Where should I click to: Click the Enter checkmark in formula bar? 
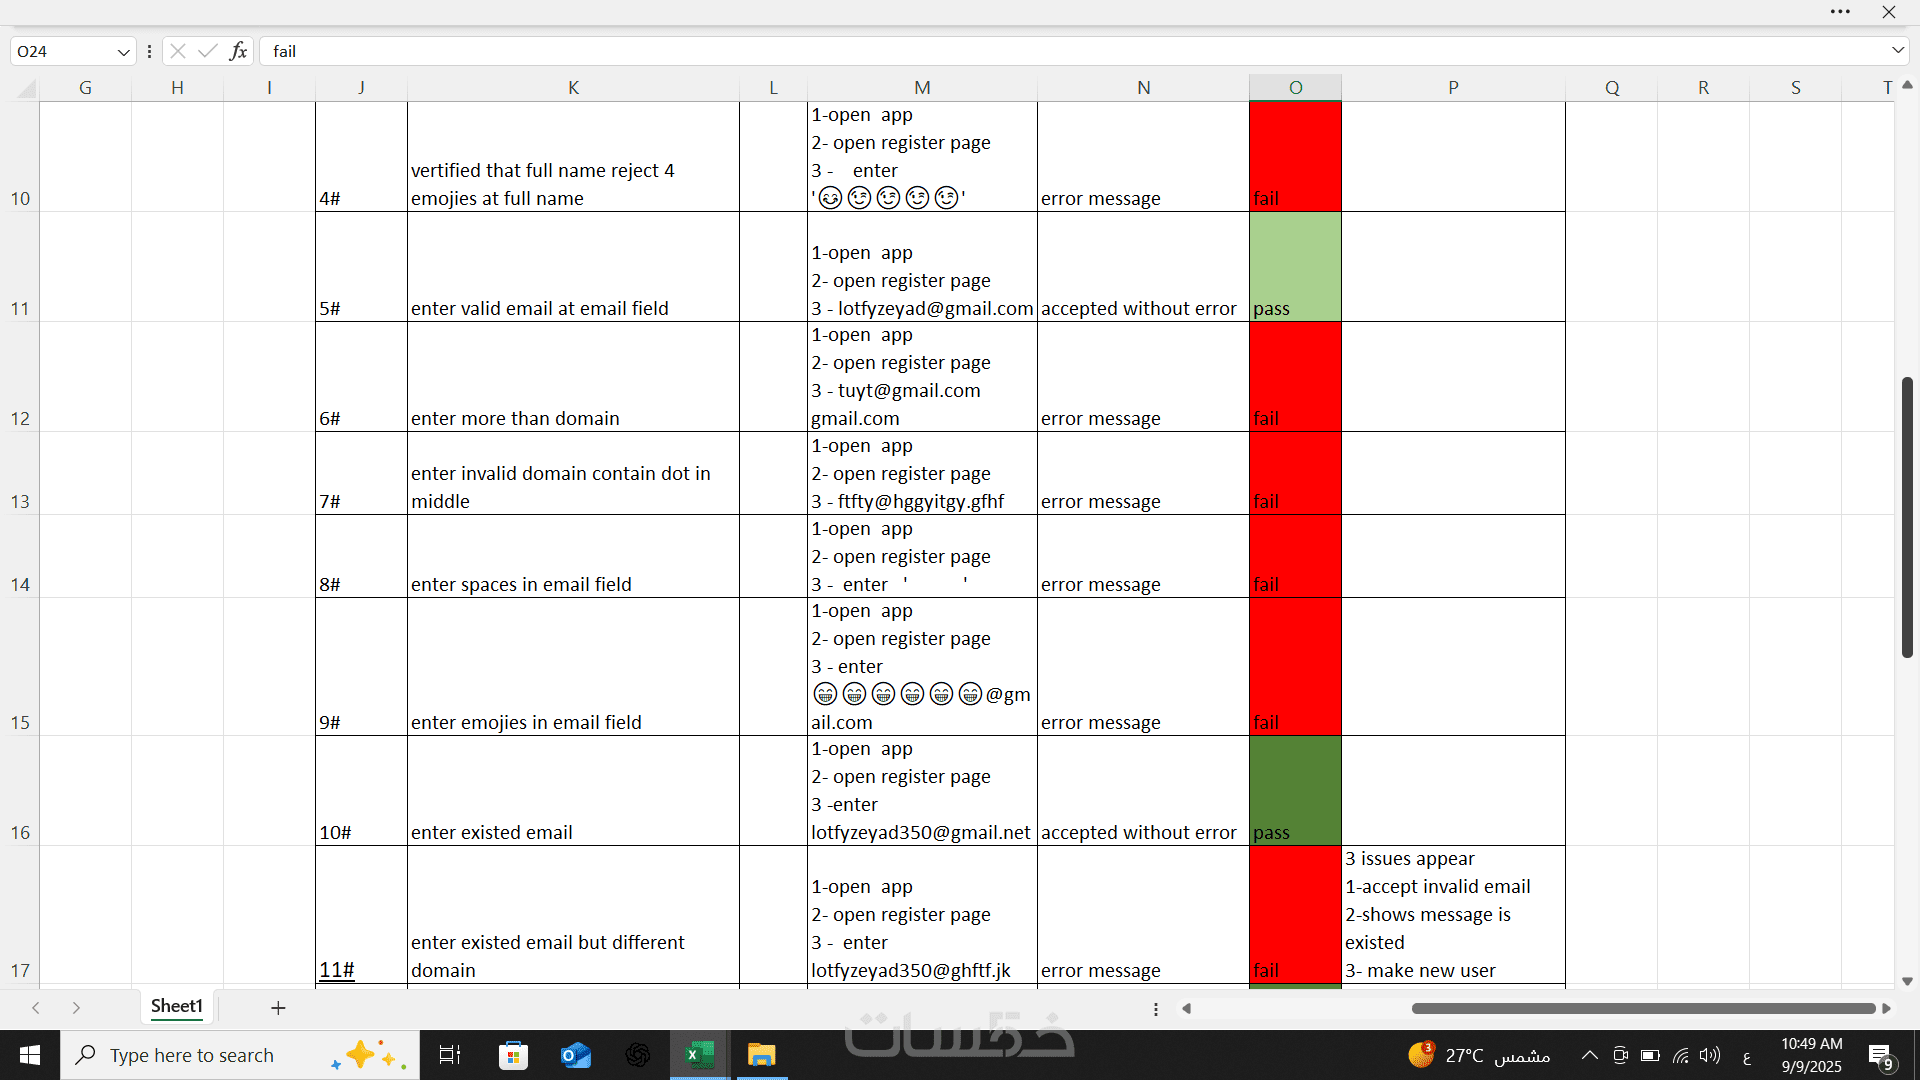tap(207, 51)
